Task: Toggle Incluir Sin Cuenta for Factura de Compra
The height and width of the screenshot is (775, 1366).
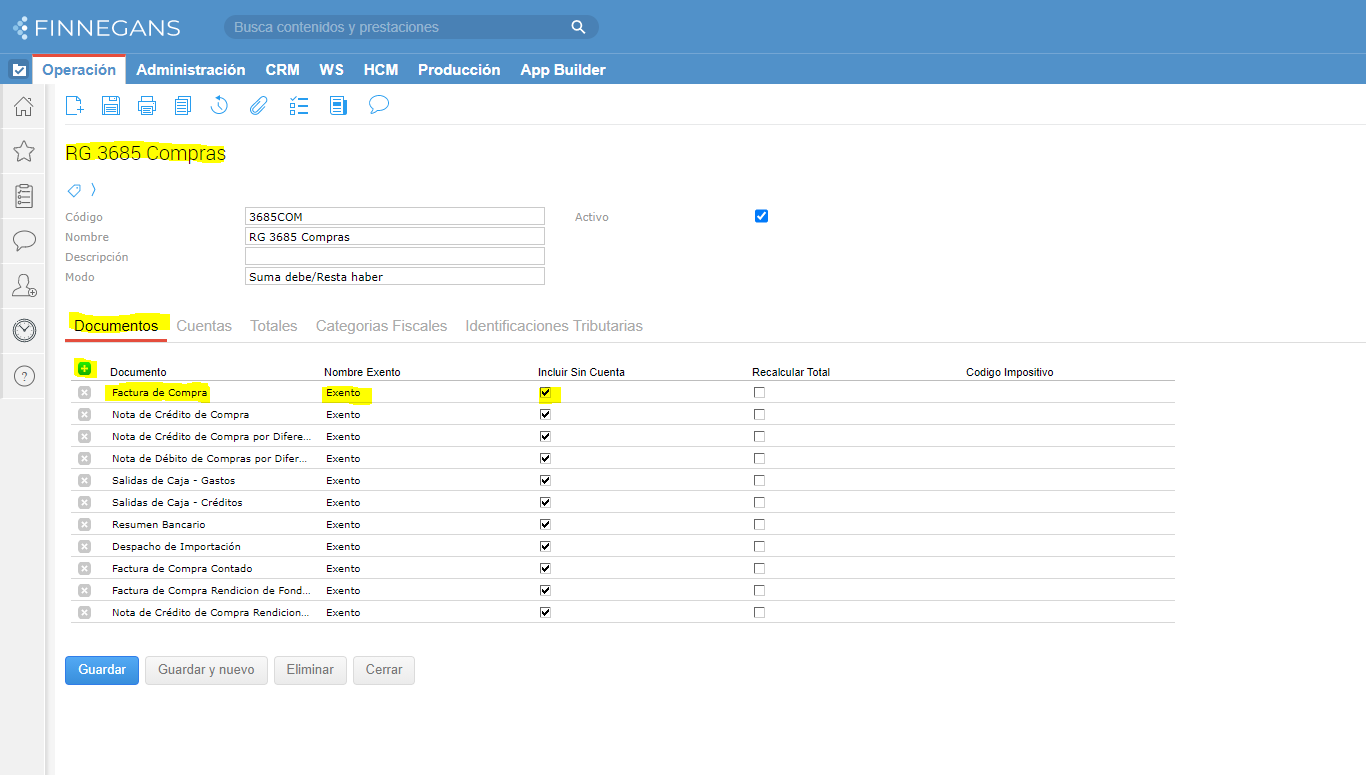Action: 545,393
